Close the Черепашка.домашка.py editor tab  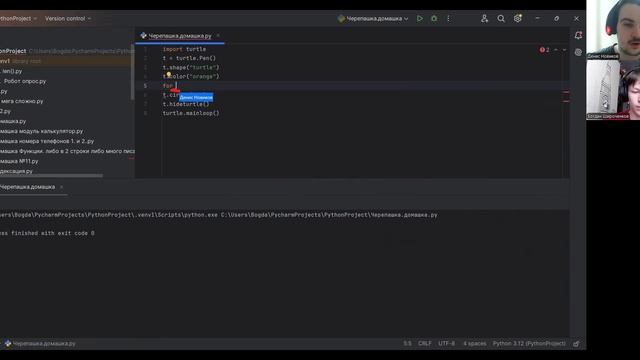(218, 36)
